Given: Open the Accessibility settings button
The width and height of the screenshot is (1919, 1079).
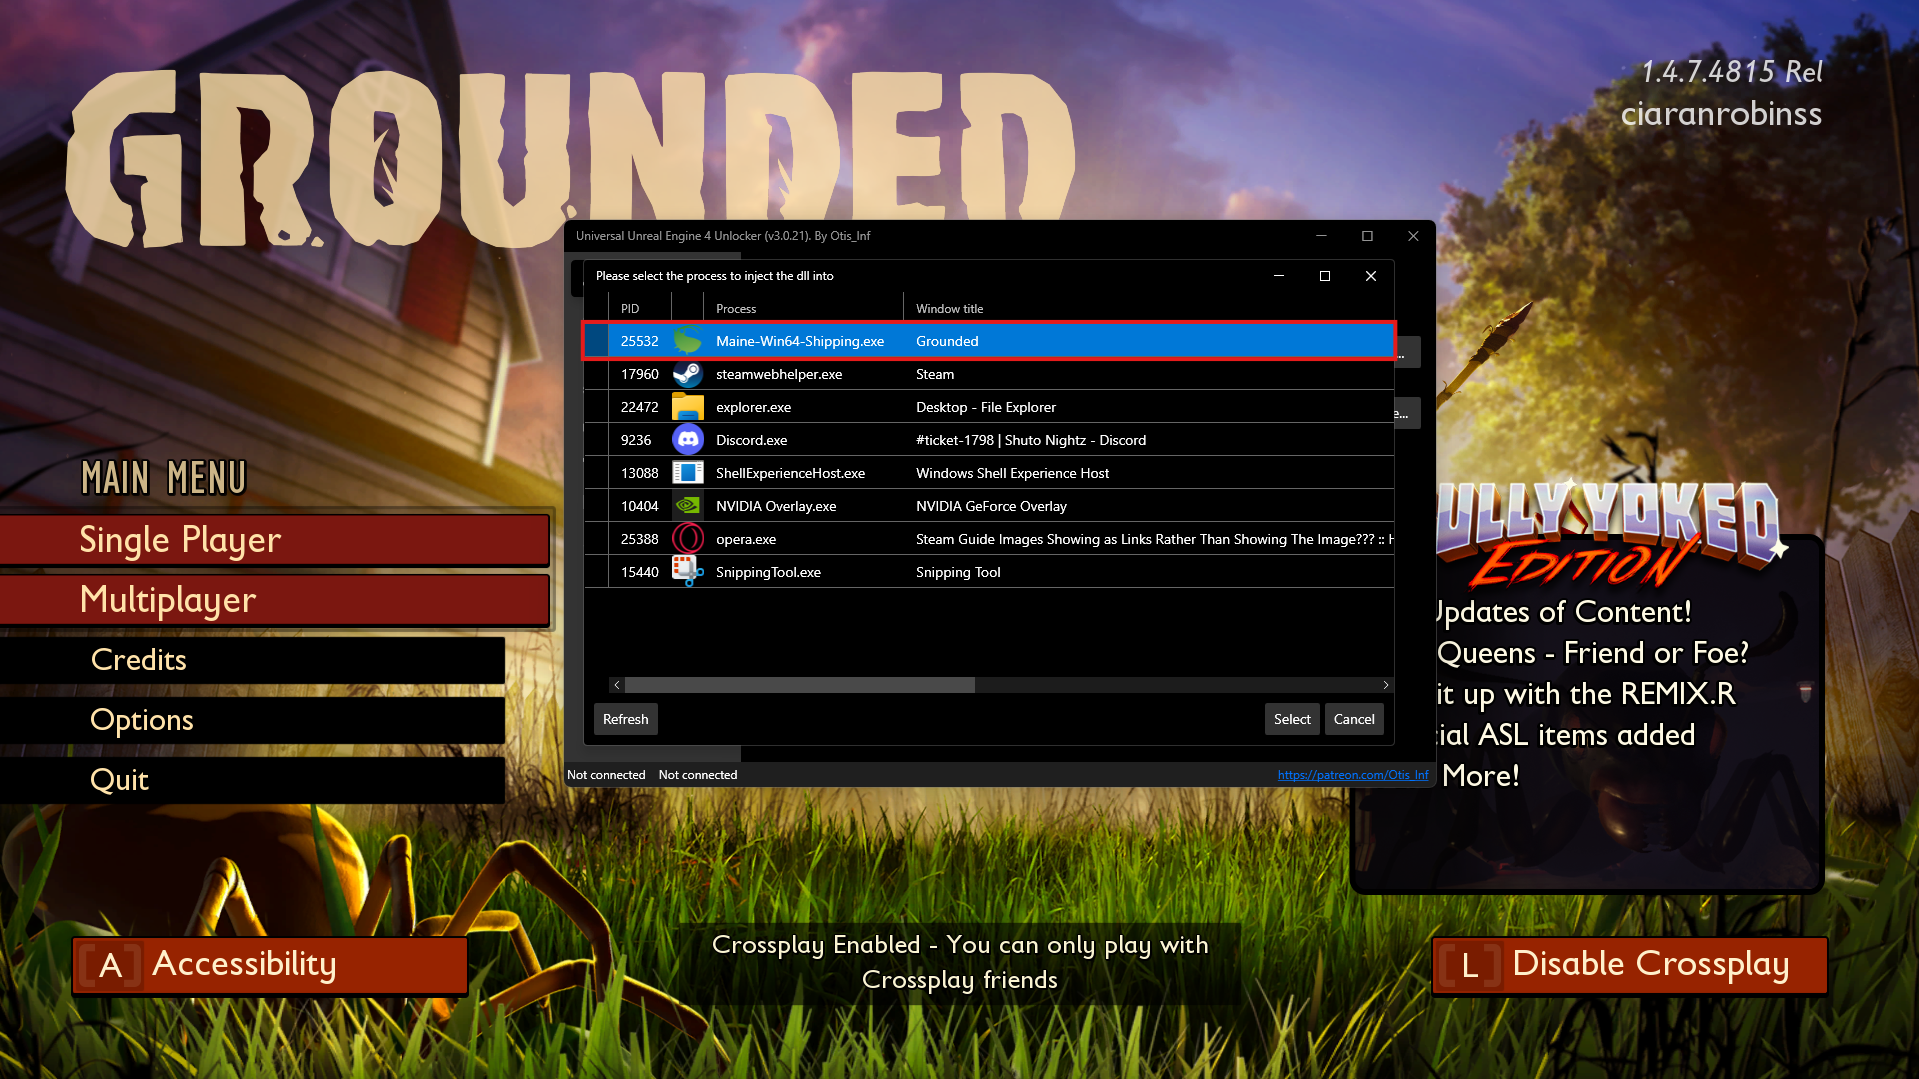Looking at the screenshot, I should 270,966.
